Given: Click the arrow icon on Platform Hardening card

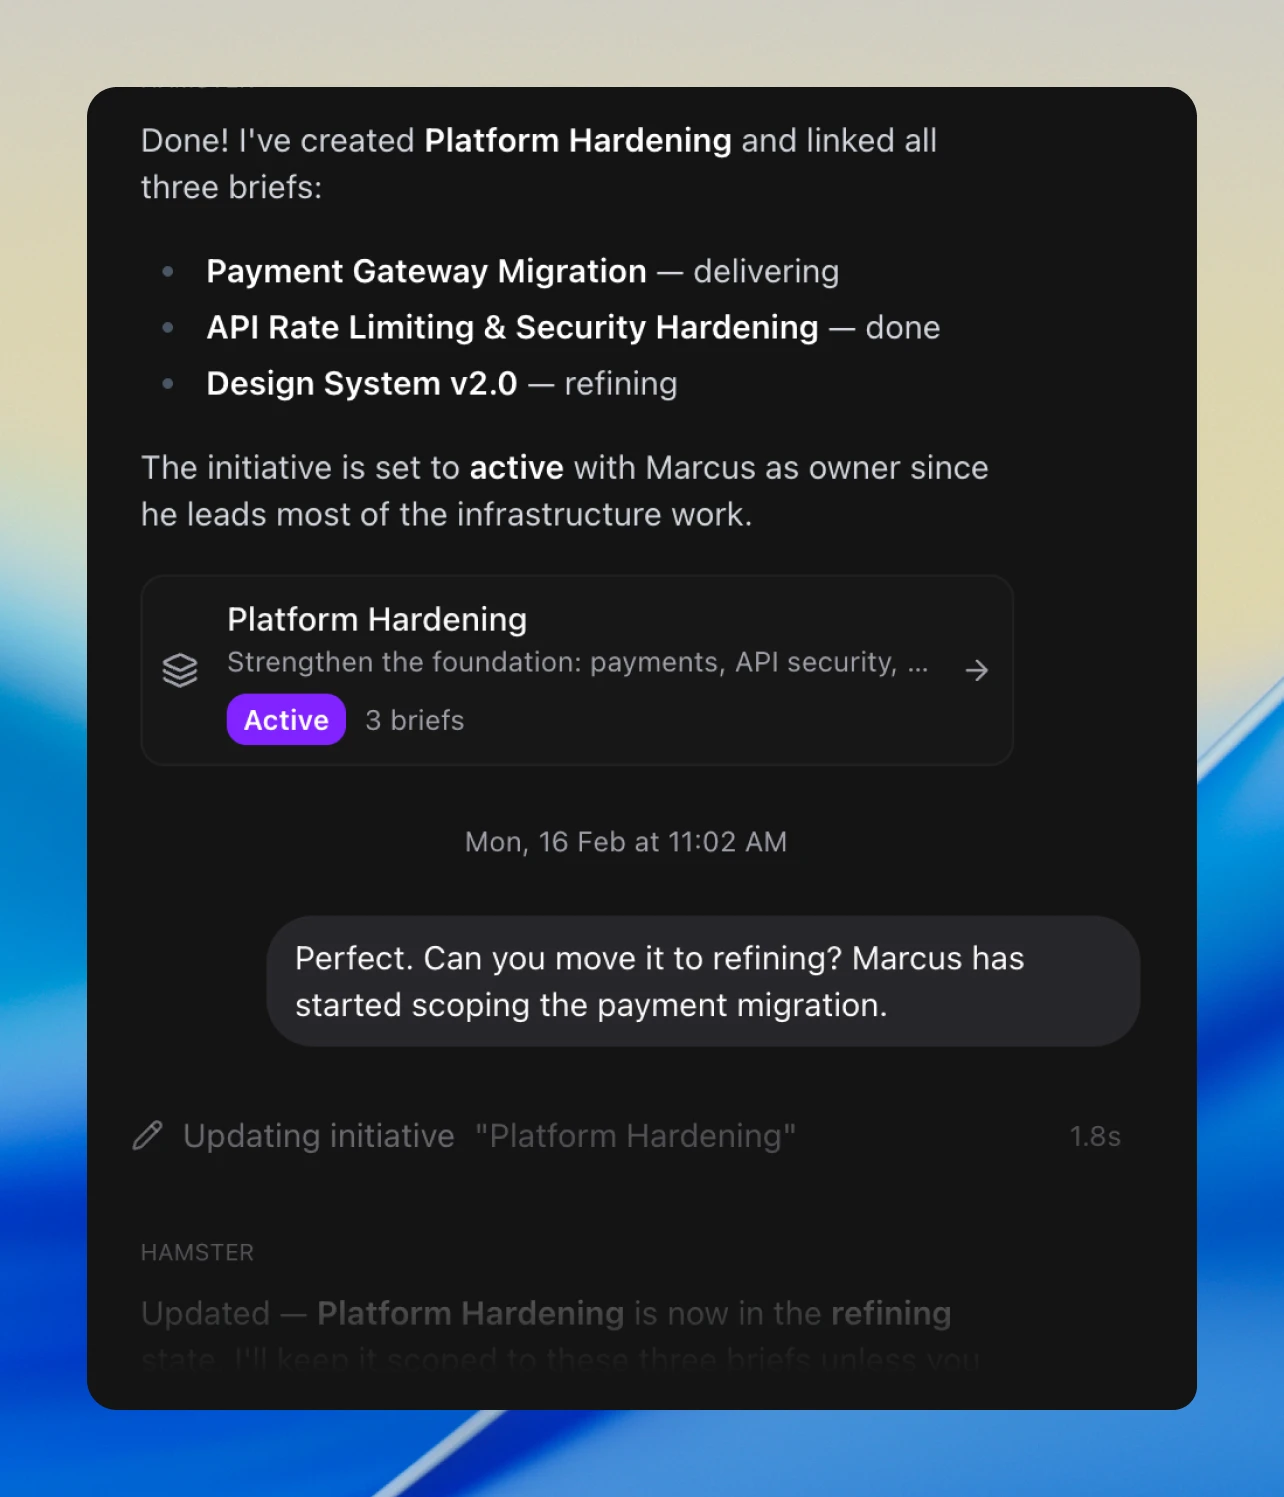Looking at the screenshot, I should point(977,670).
